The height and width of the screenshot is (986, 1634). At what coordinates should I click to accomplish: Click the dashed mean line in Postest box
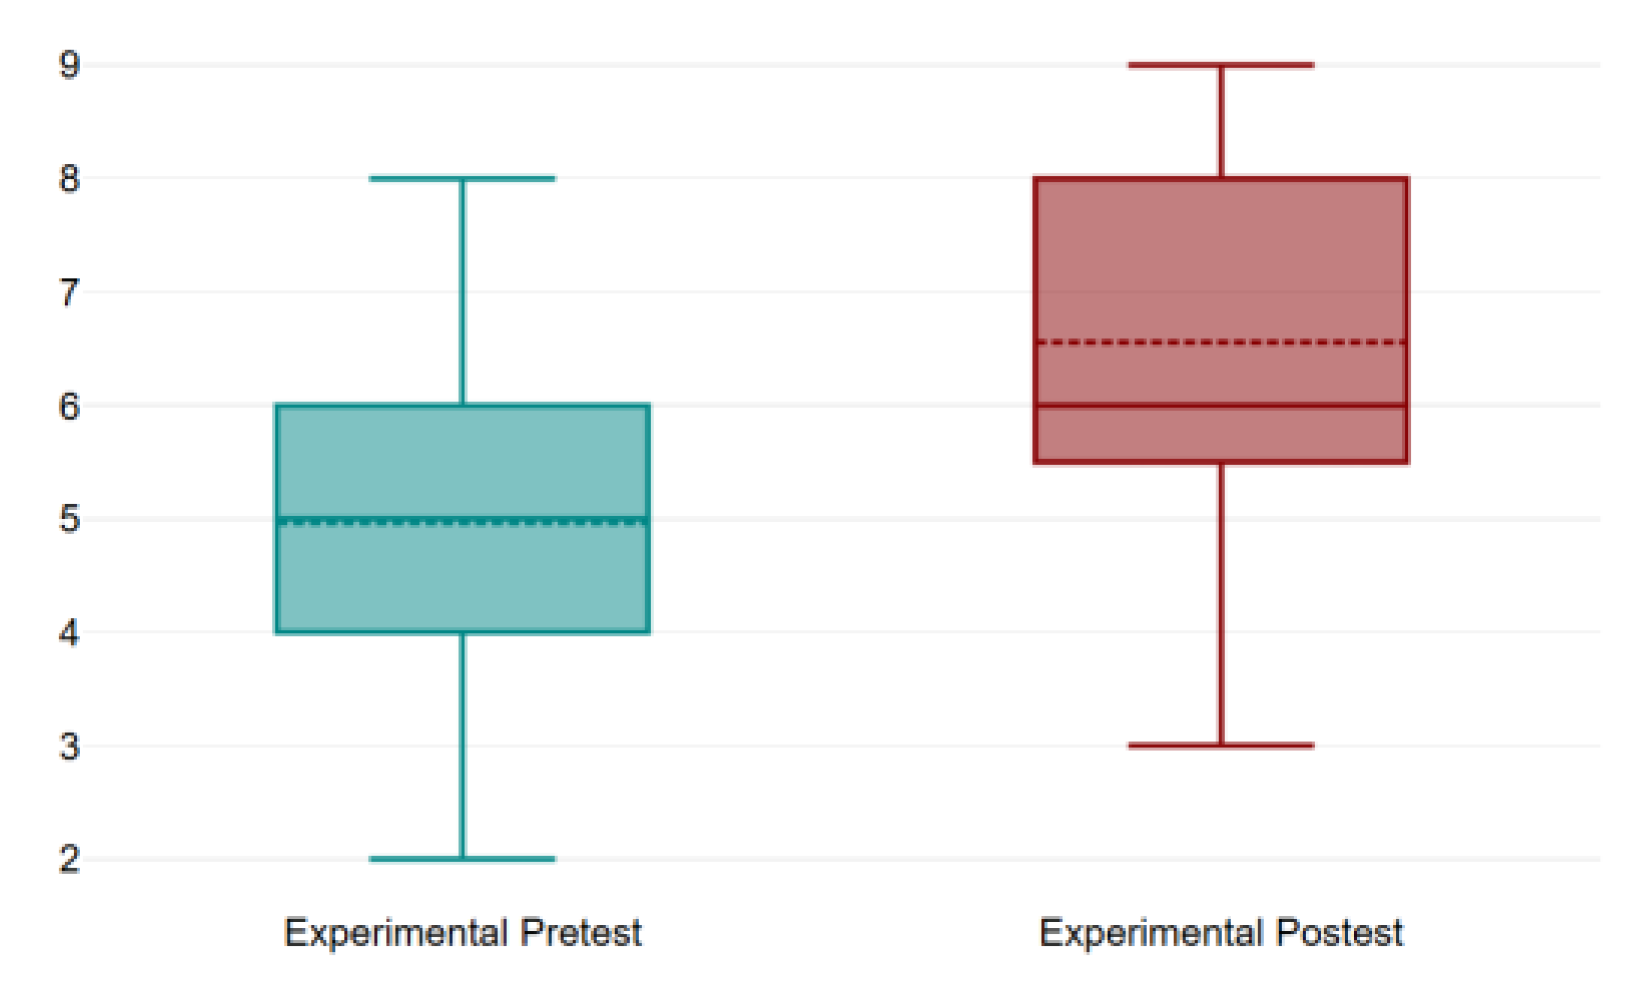coord(1221,343)
